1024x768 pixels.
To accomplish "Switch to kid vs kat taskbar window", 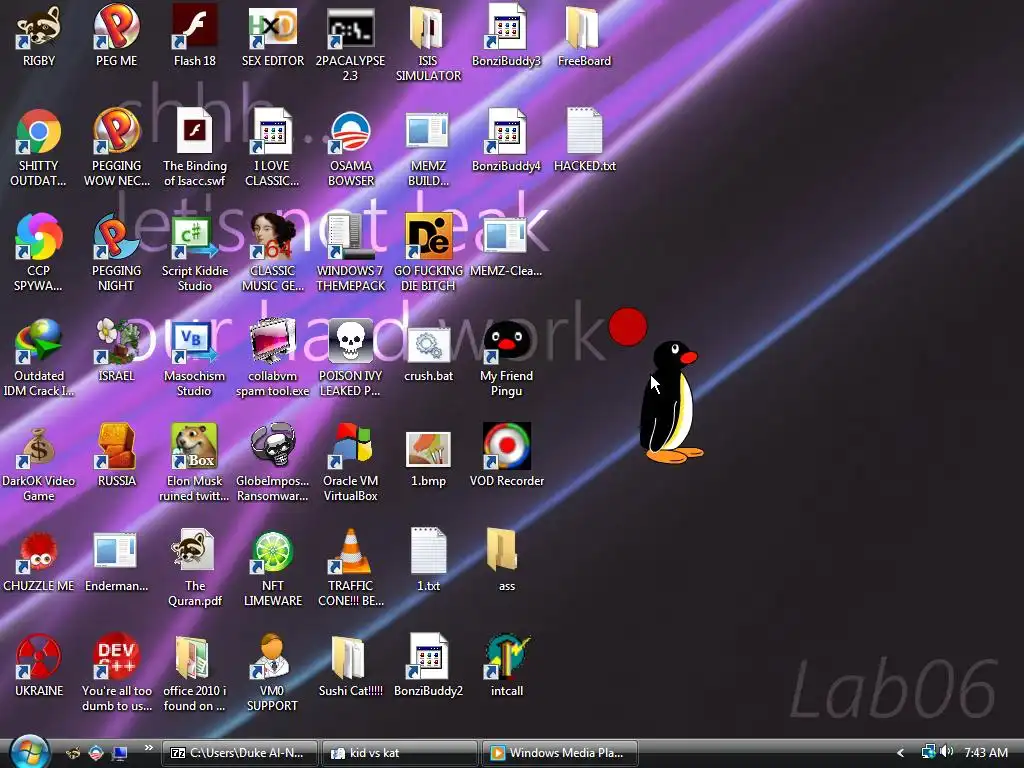I will coord(400,753).
